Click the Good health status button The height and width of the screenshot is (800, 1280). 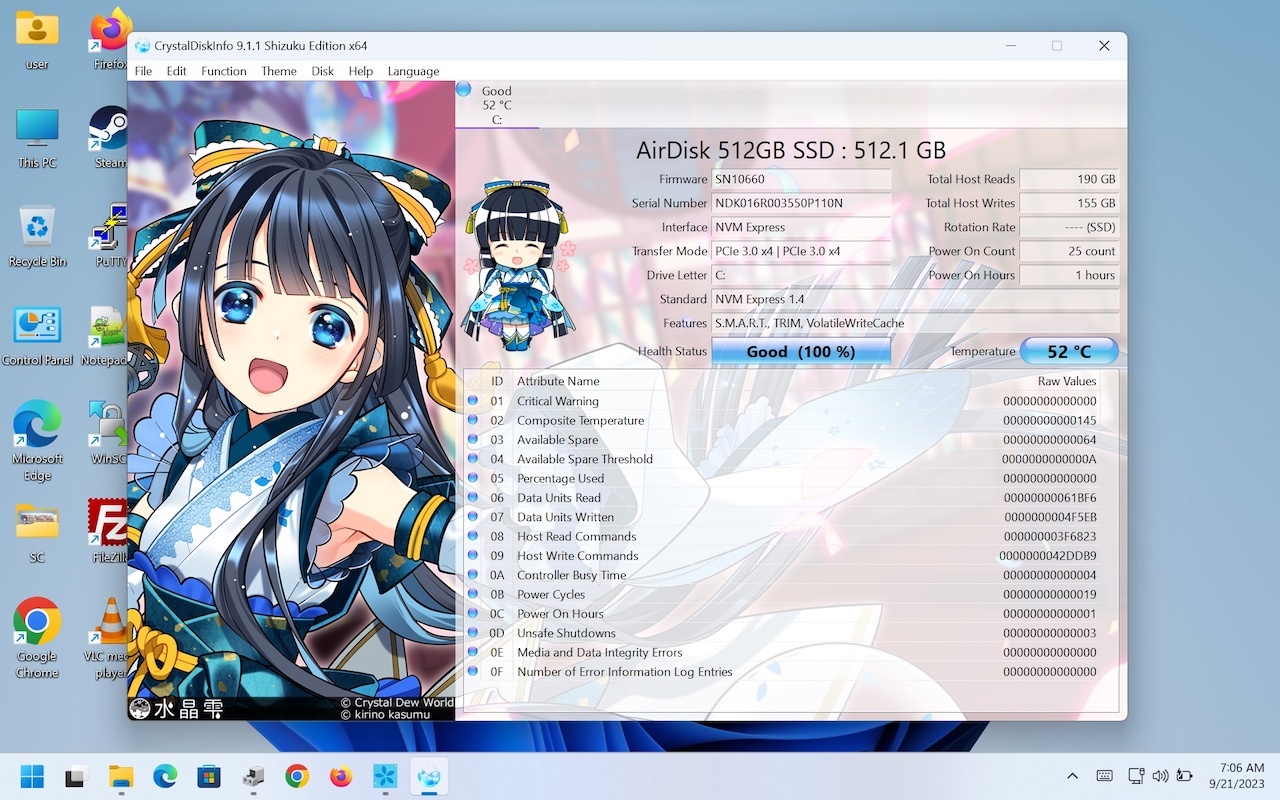pyautogui.click(x=800, y=352)
